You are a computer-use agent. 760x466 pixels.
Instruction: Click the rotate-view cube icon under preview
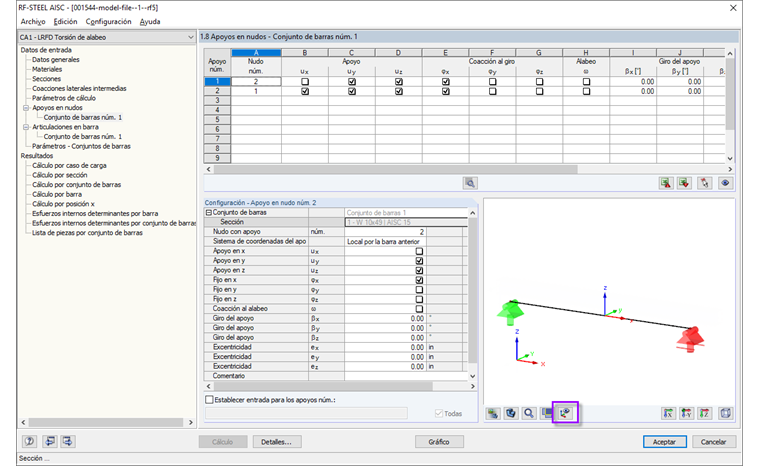point(511,413)
